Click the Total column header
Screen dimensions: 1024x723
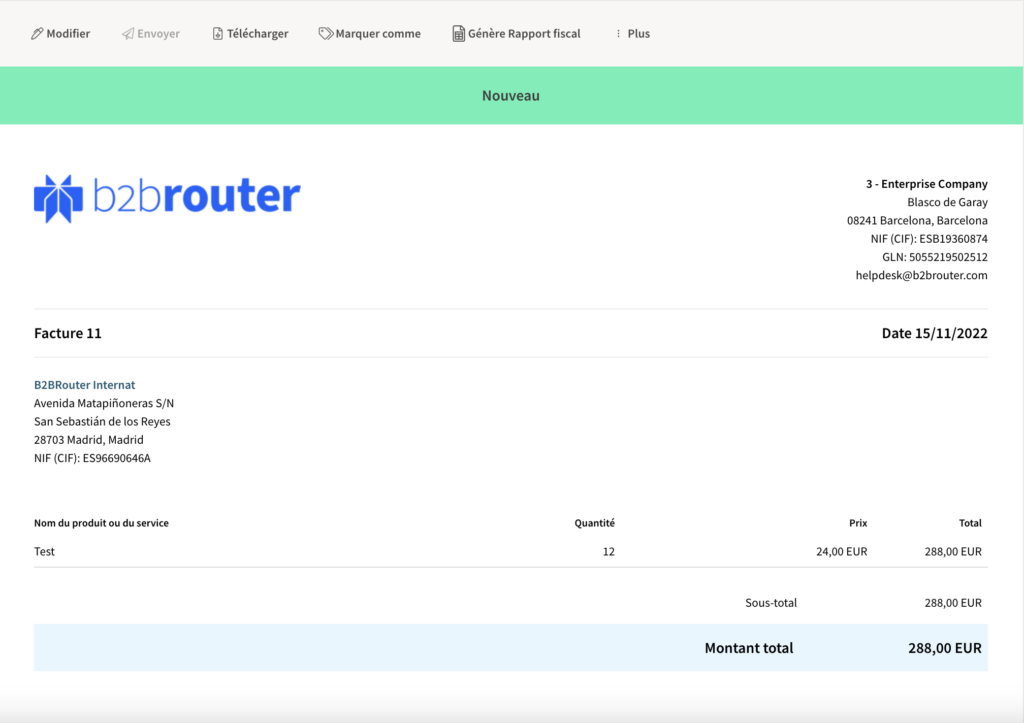[970, 522]
